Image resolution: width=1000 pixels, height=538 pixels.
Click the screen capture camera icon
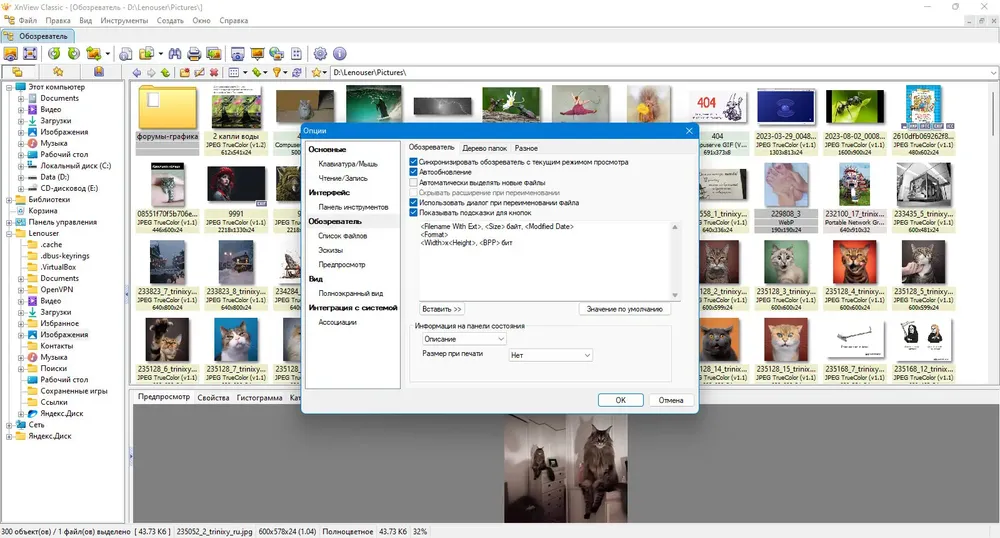pyautogui.click(x=237, y=54)
